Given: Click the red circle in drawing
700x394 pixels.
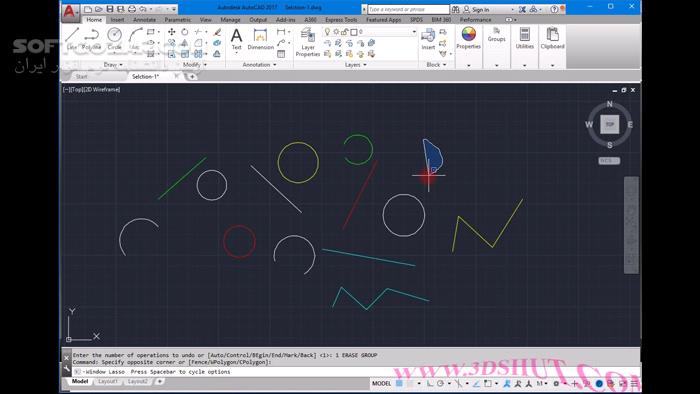Looking at the screenshot, I should coord(239,241).
